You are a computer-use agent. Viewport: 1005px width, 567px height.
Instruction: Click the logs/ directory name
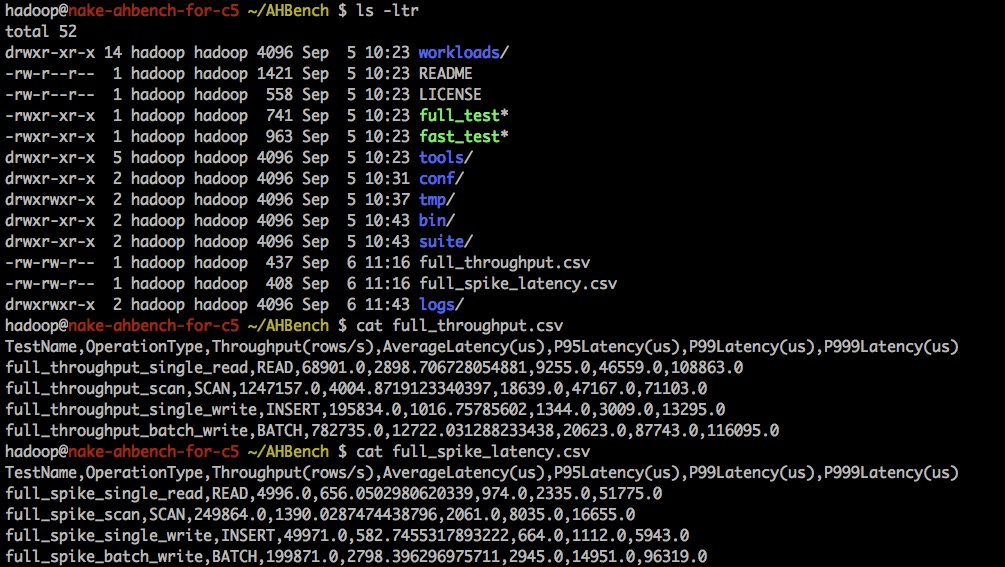click(x=441, y=304)
